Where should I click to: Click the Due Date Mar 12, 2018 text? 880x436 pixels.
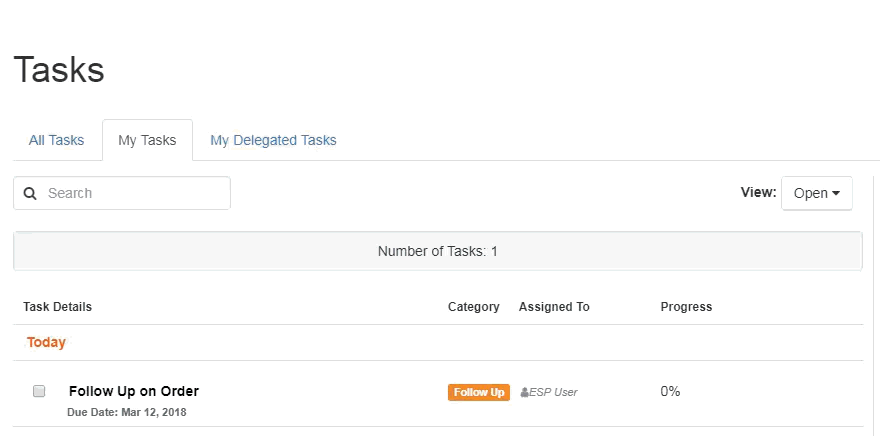coord(127,412)
